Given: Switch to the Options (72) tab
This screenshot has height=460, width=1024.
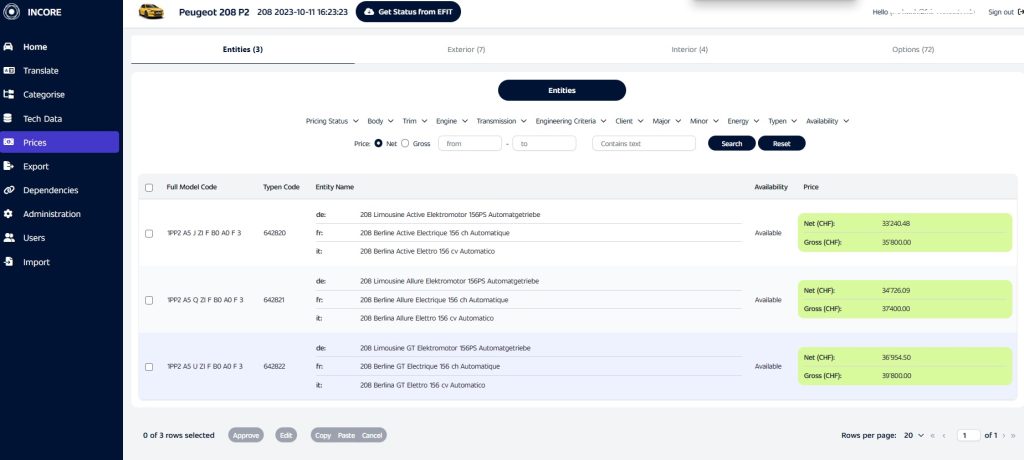Looking at the screenshot, I should pos(913,50).
